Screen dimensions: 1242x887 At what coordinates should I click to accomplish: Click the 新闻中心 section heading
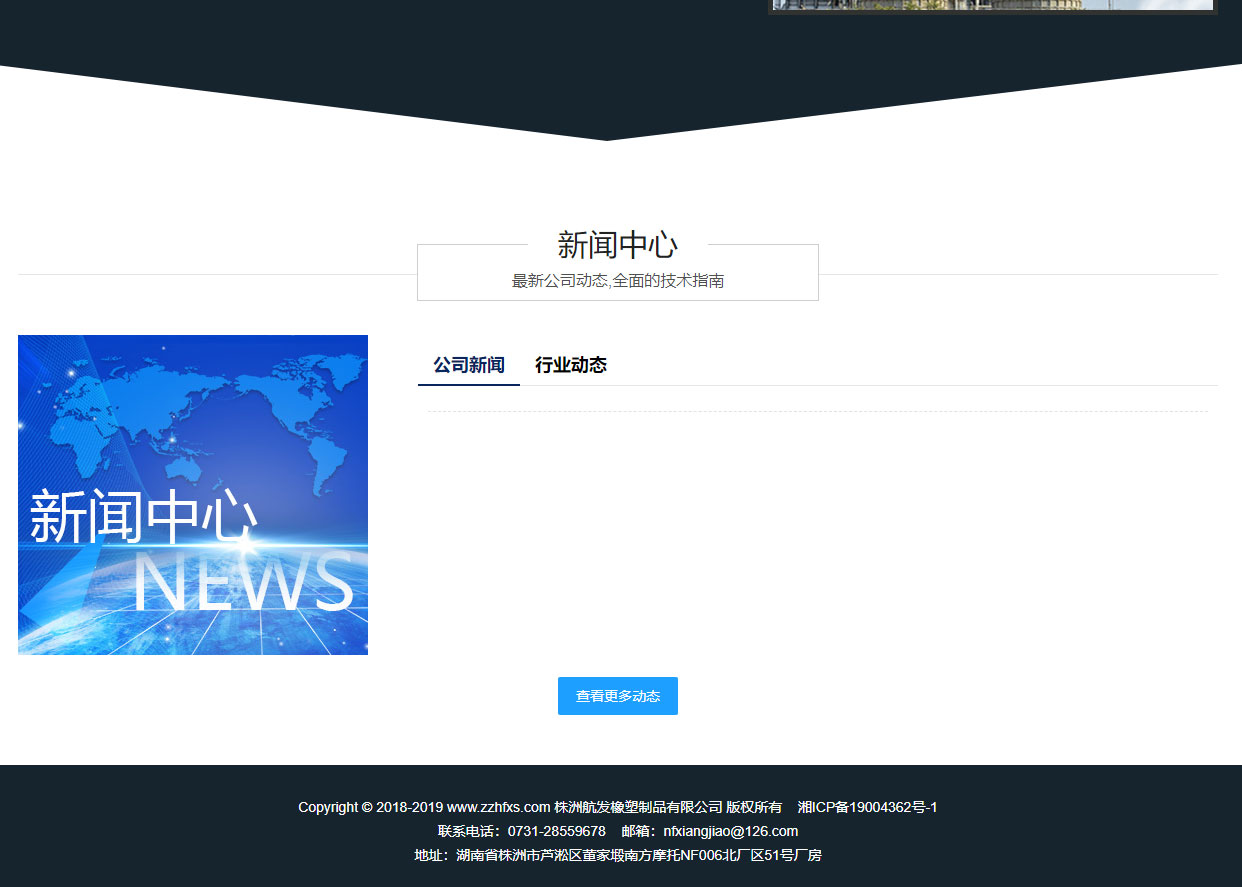617,245
